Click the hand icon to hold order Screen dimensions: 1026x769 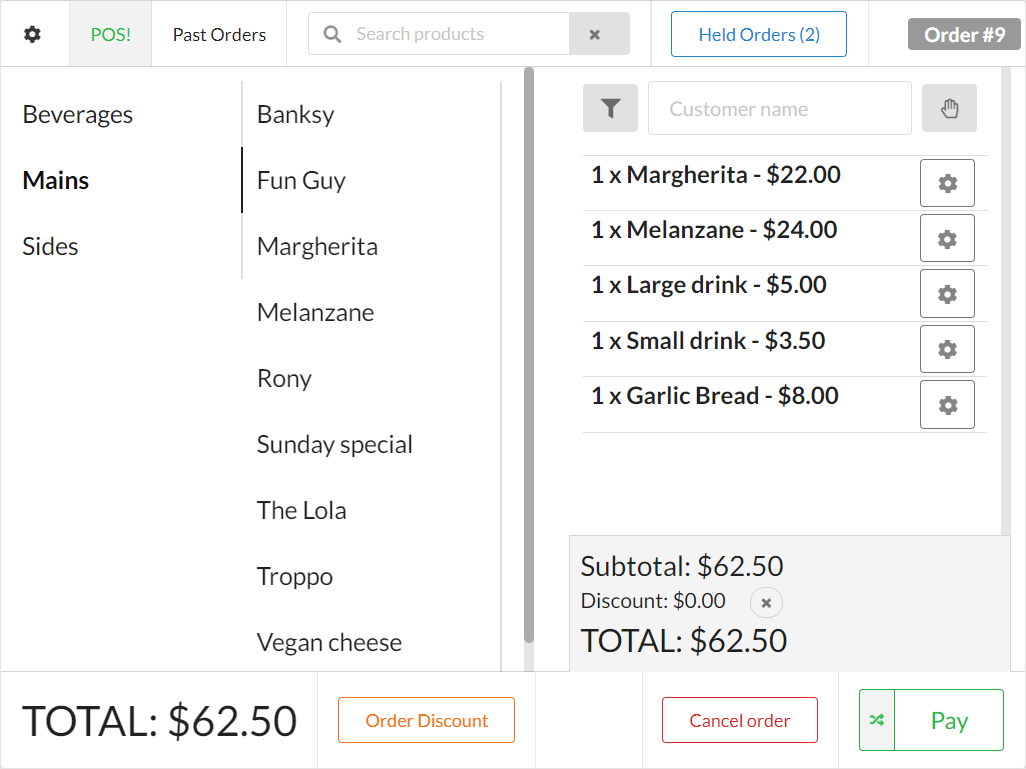[949, 108]
